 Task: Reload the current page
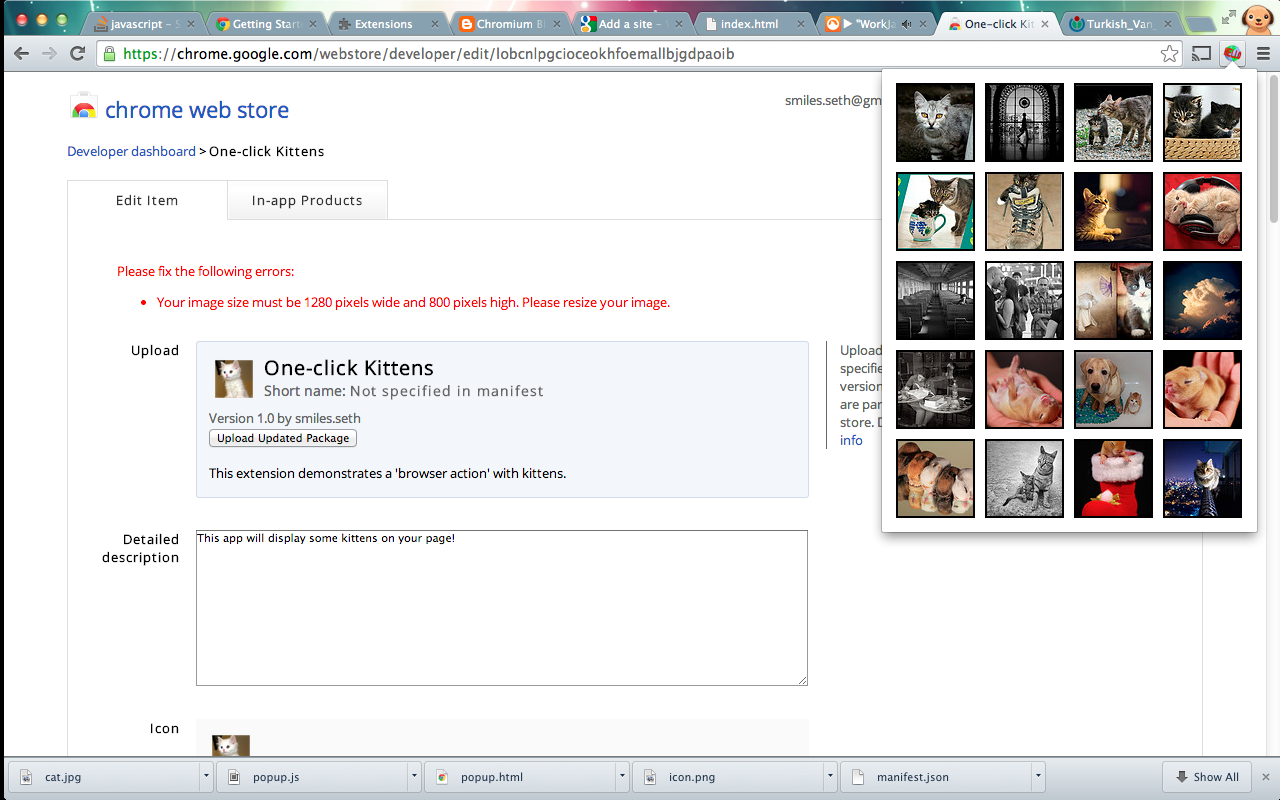(x=76, y=54)
